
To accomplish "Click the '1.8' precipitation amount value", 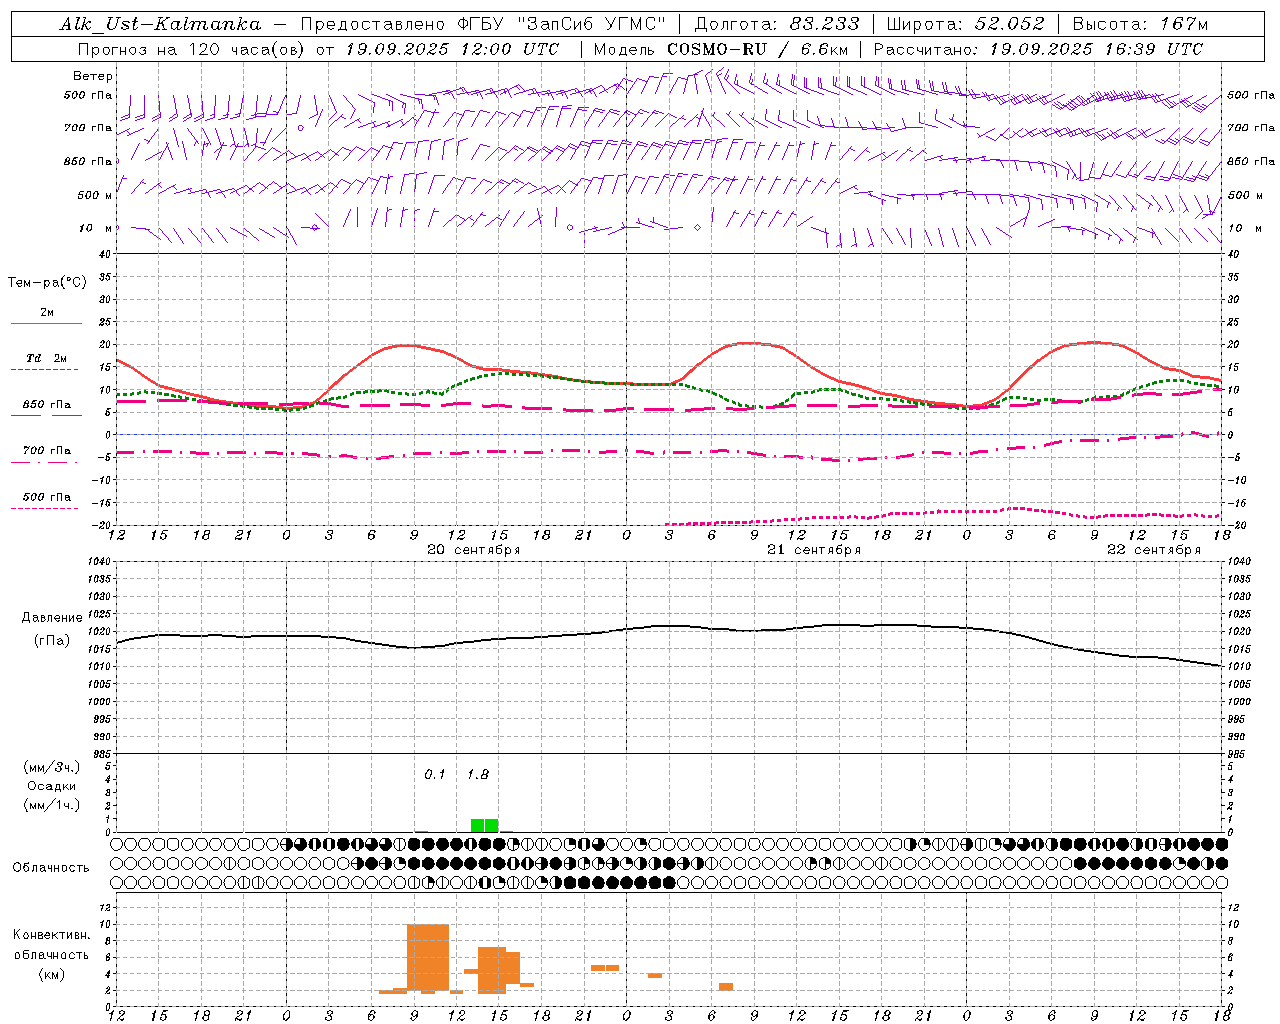I will point(478,775).
